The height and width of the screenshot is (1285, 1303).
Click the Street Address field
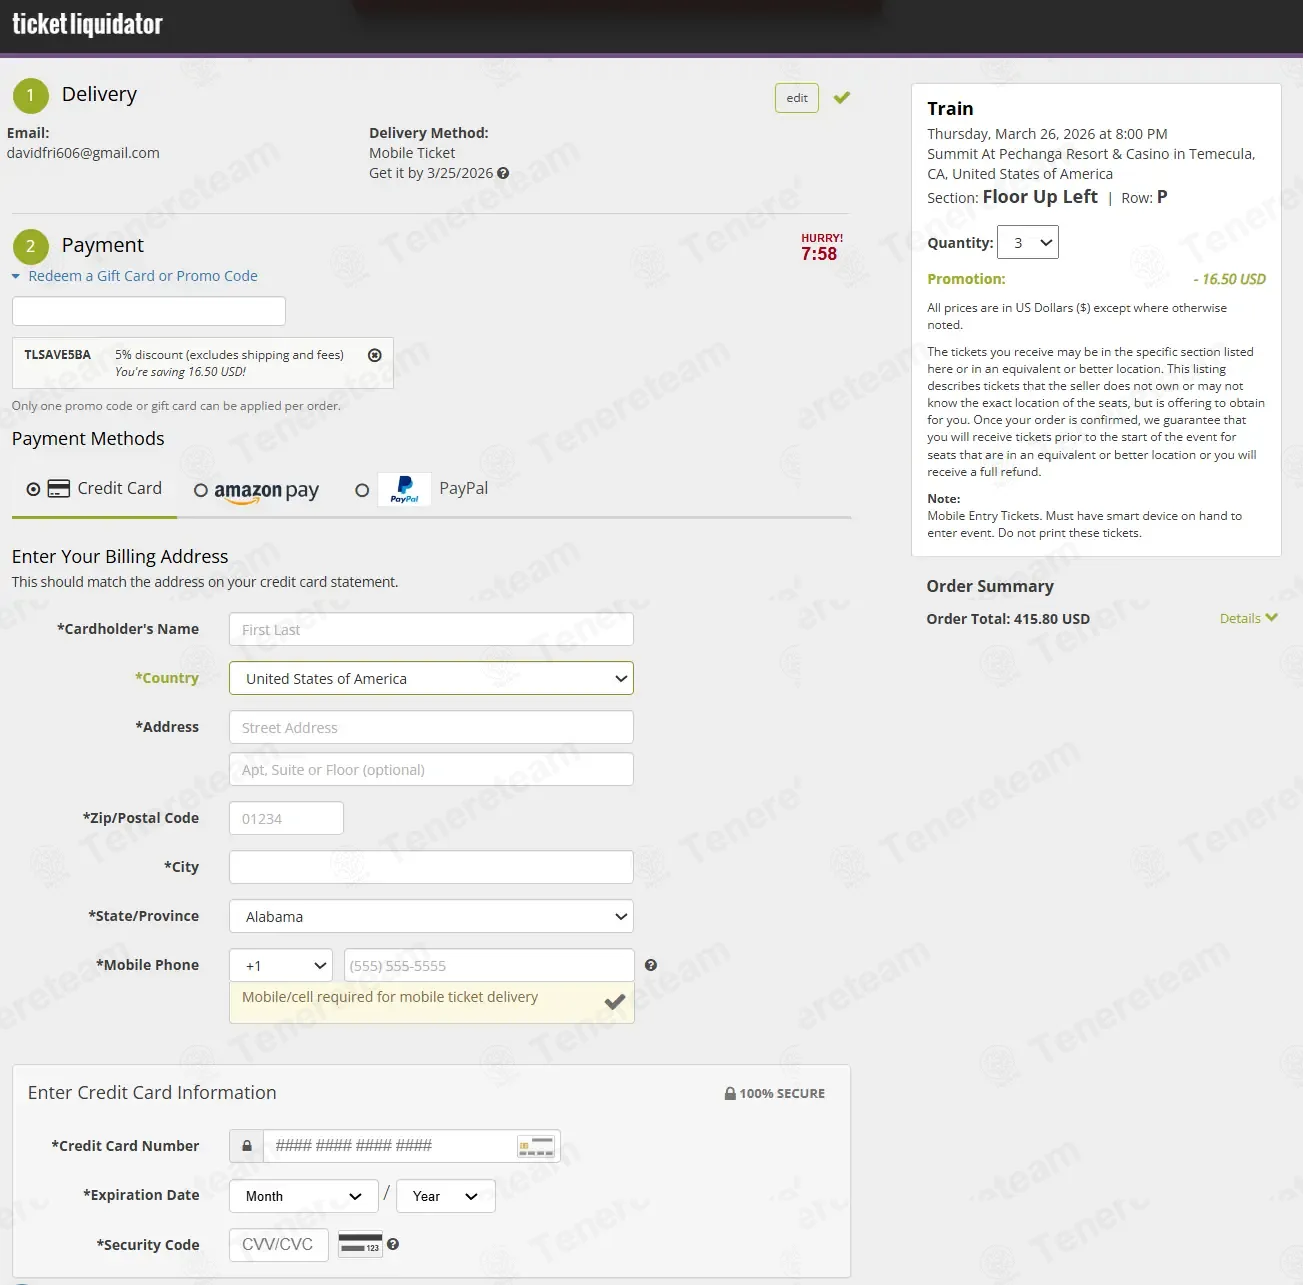pos(431,727)
